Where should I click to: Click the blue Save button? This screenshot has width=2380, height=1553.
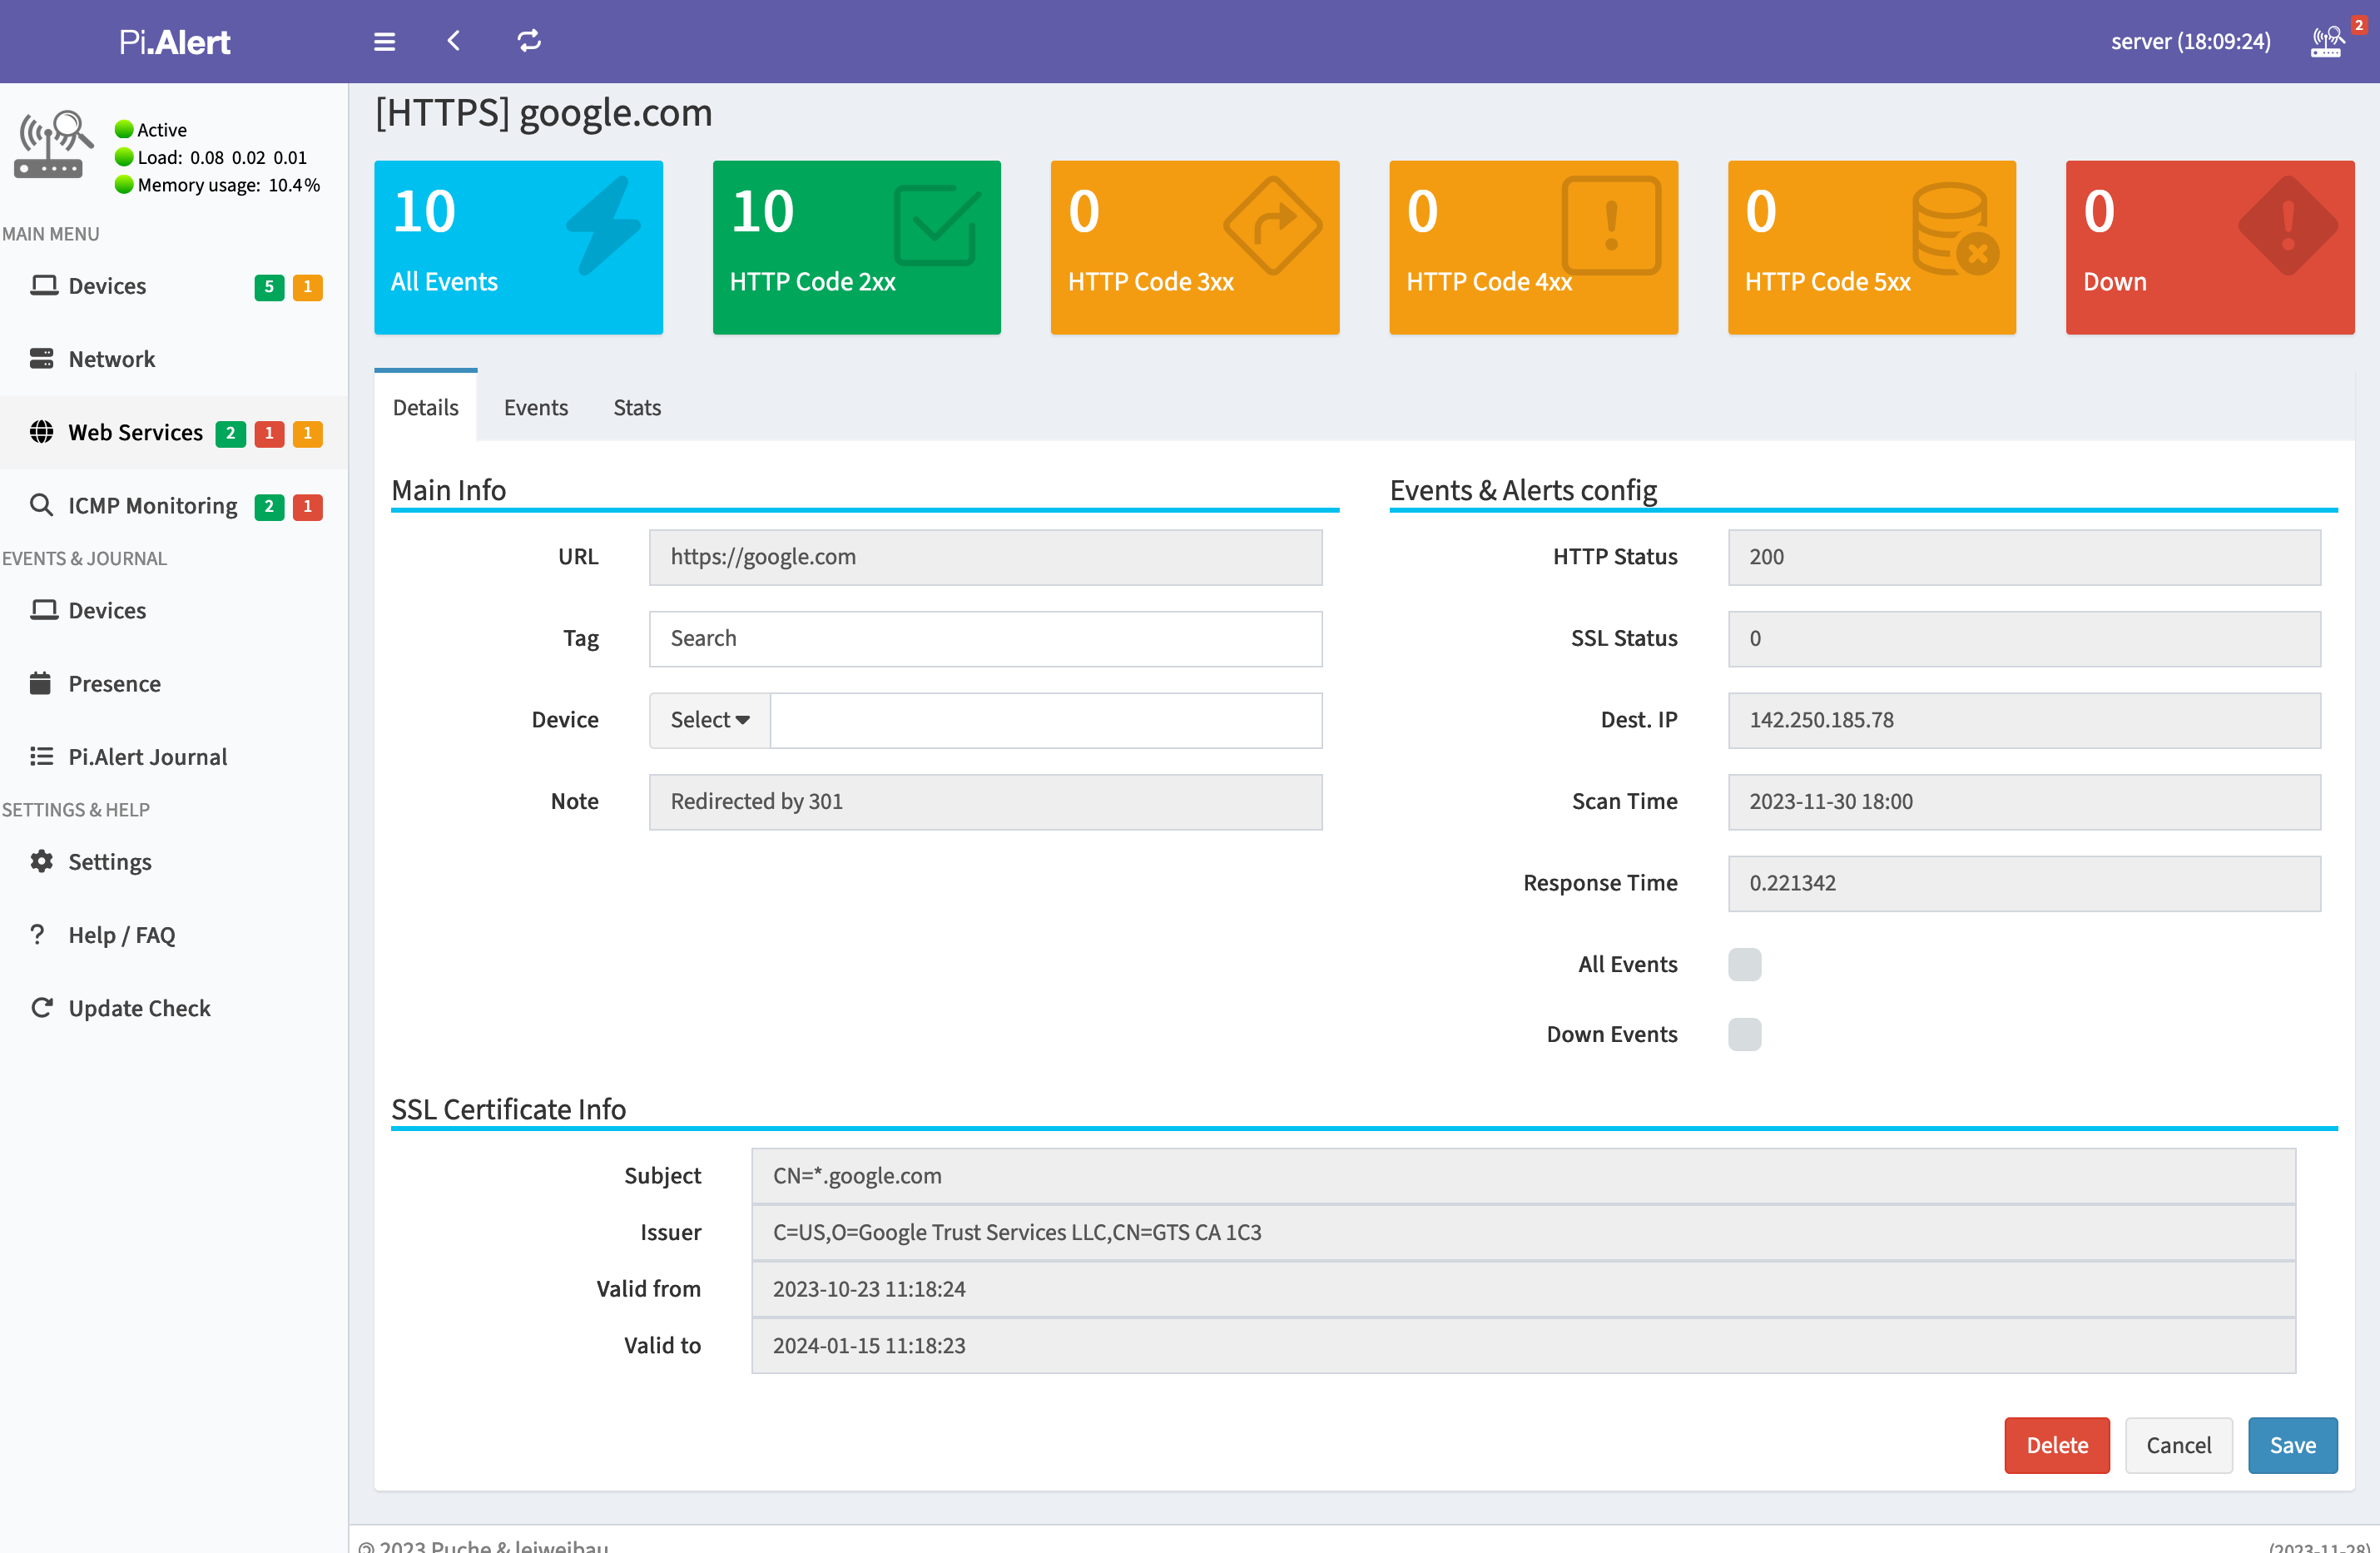[2292, 1444]
